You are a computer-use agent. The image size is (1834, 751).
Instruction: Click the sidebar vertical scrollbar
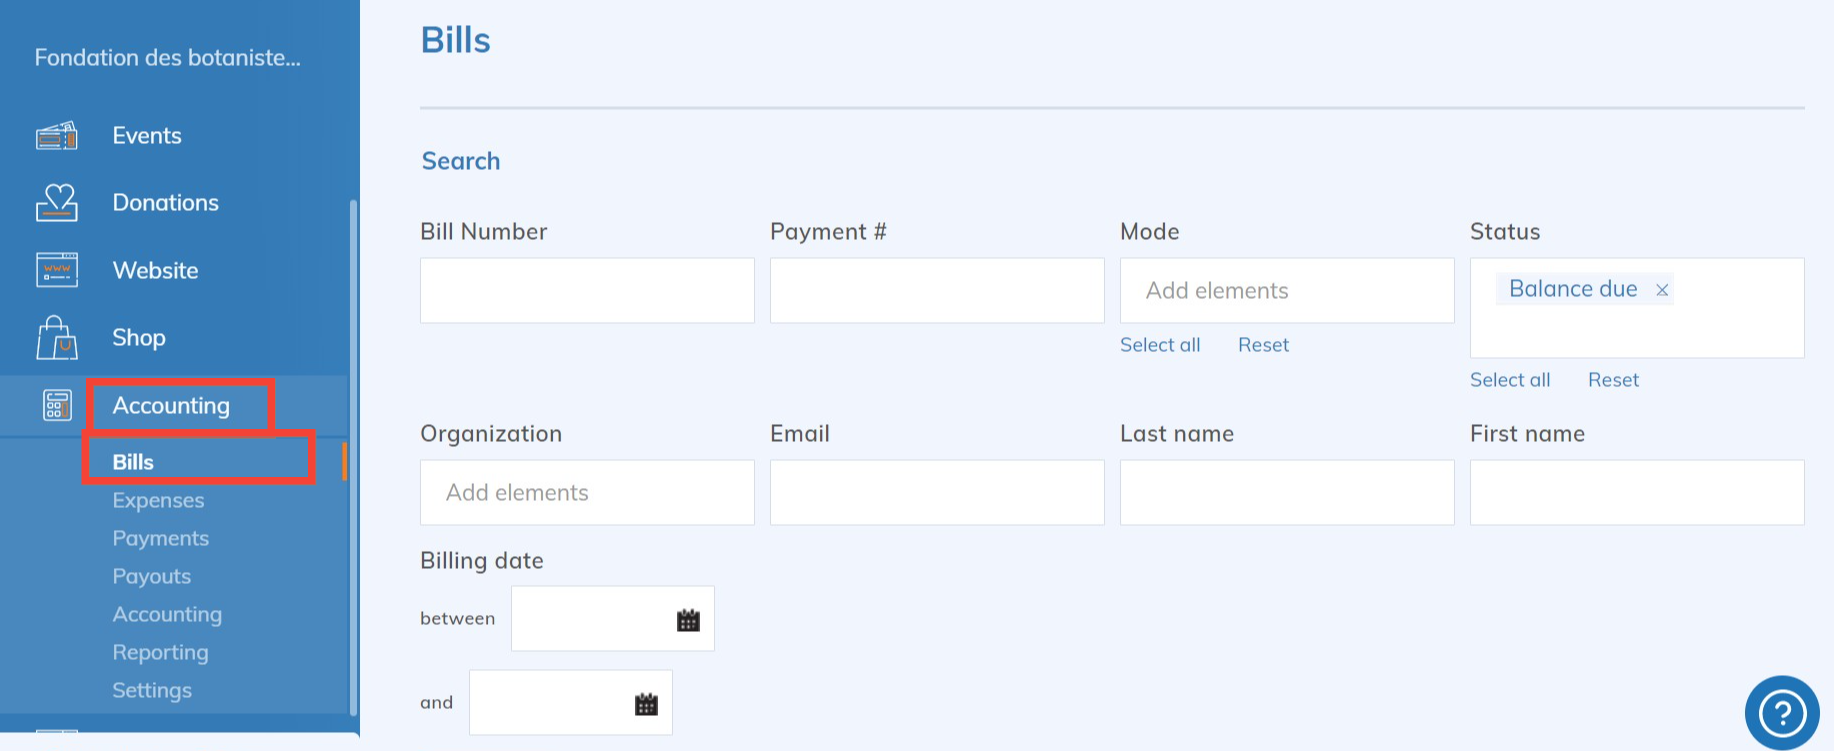[353, 450]
